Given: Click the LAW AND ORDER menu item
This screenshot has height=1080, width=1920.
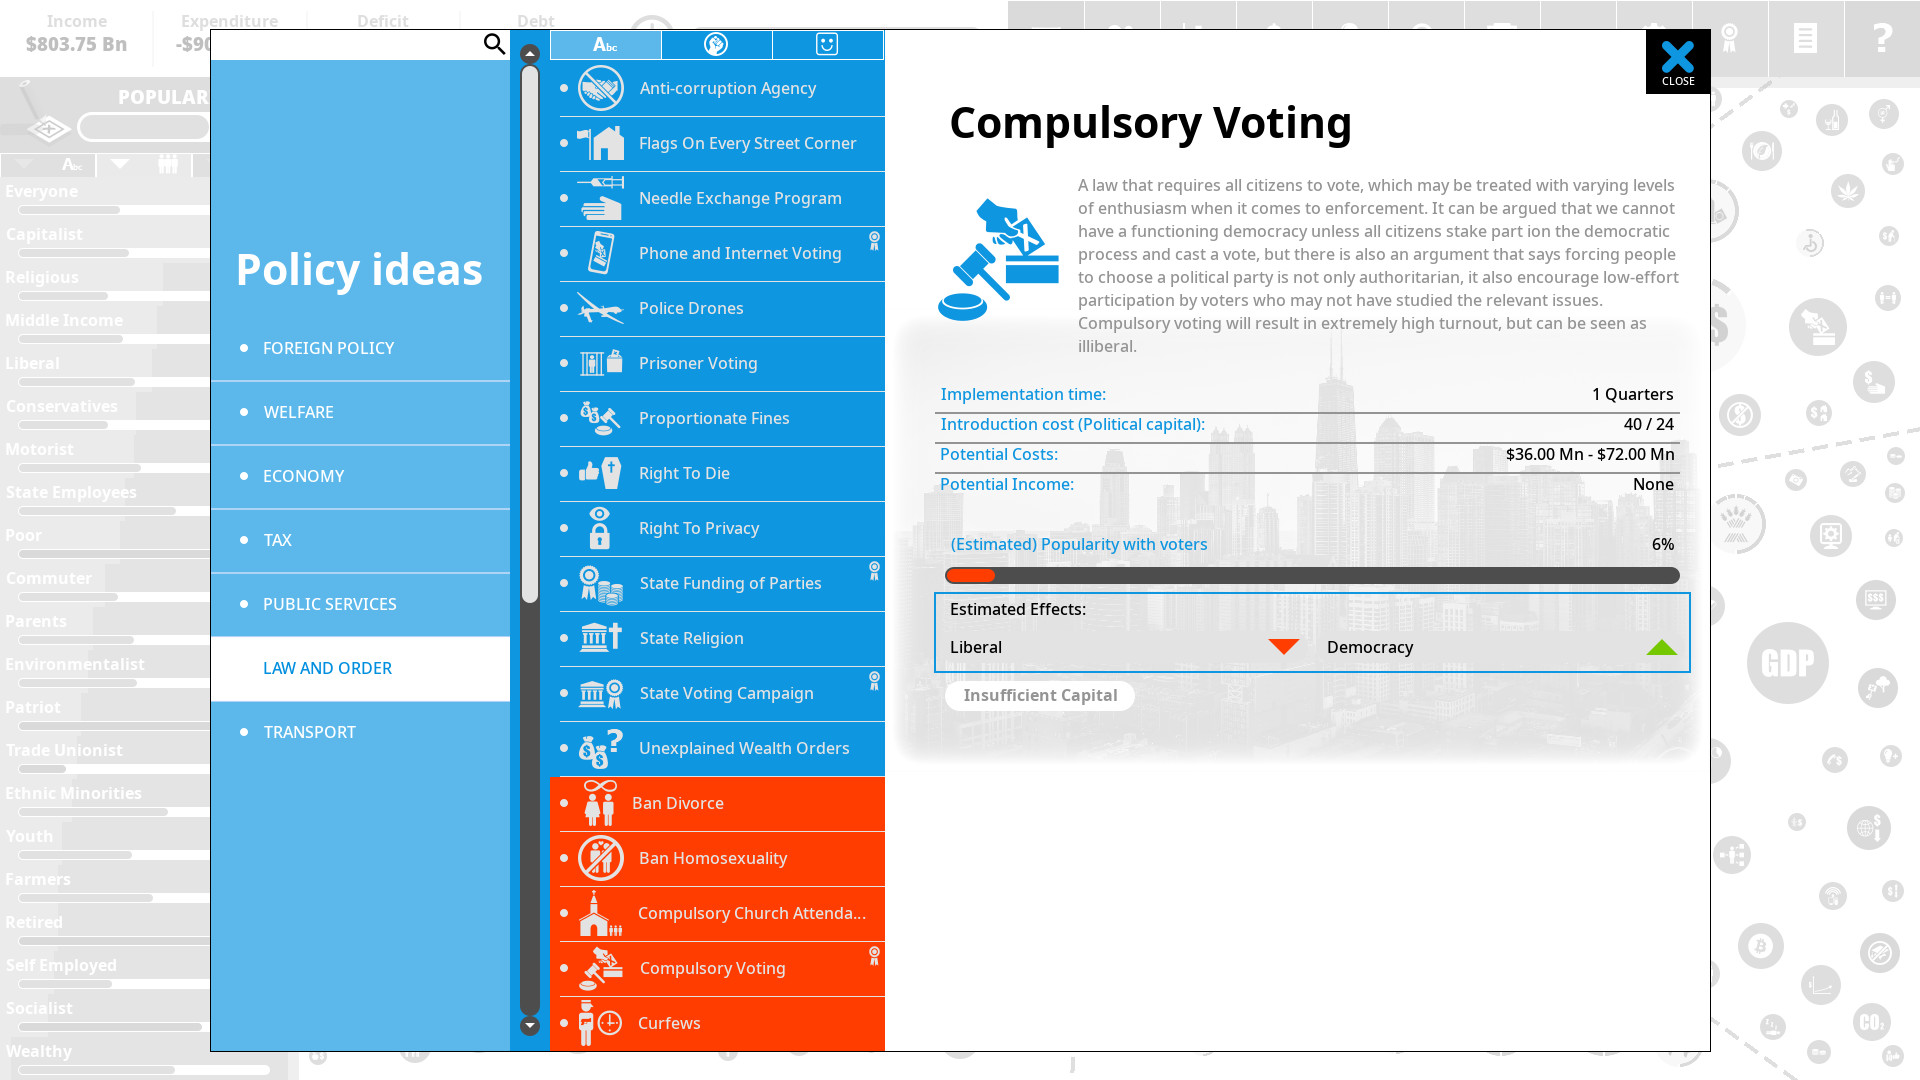Looking at the screenshot, I should [327, 667].
